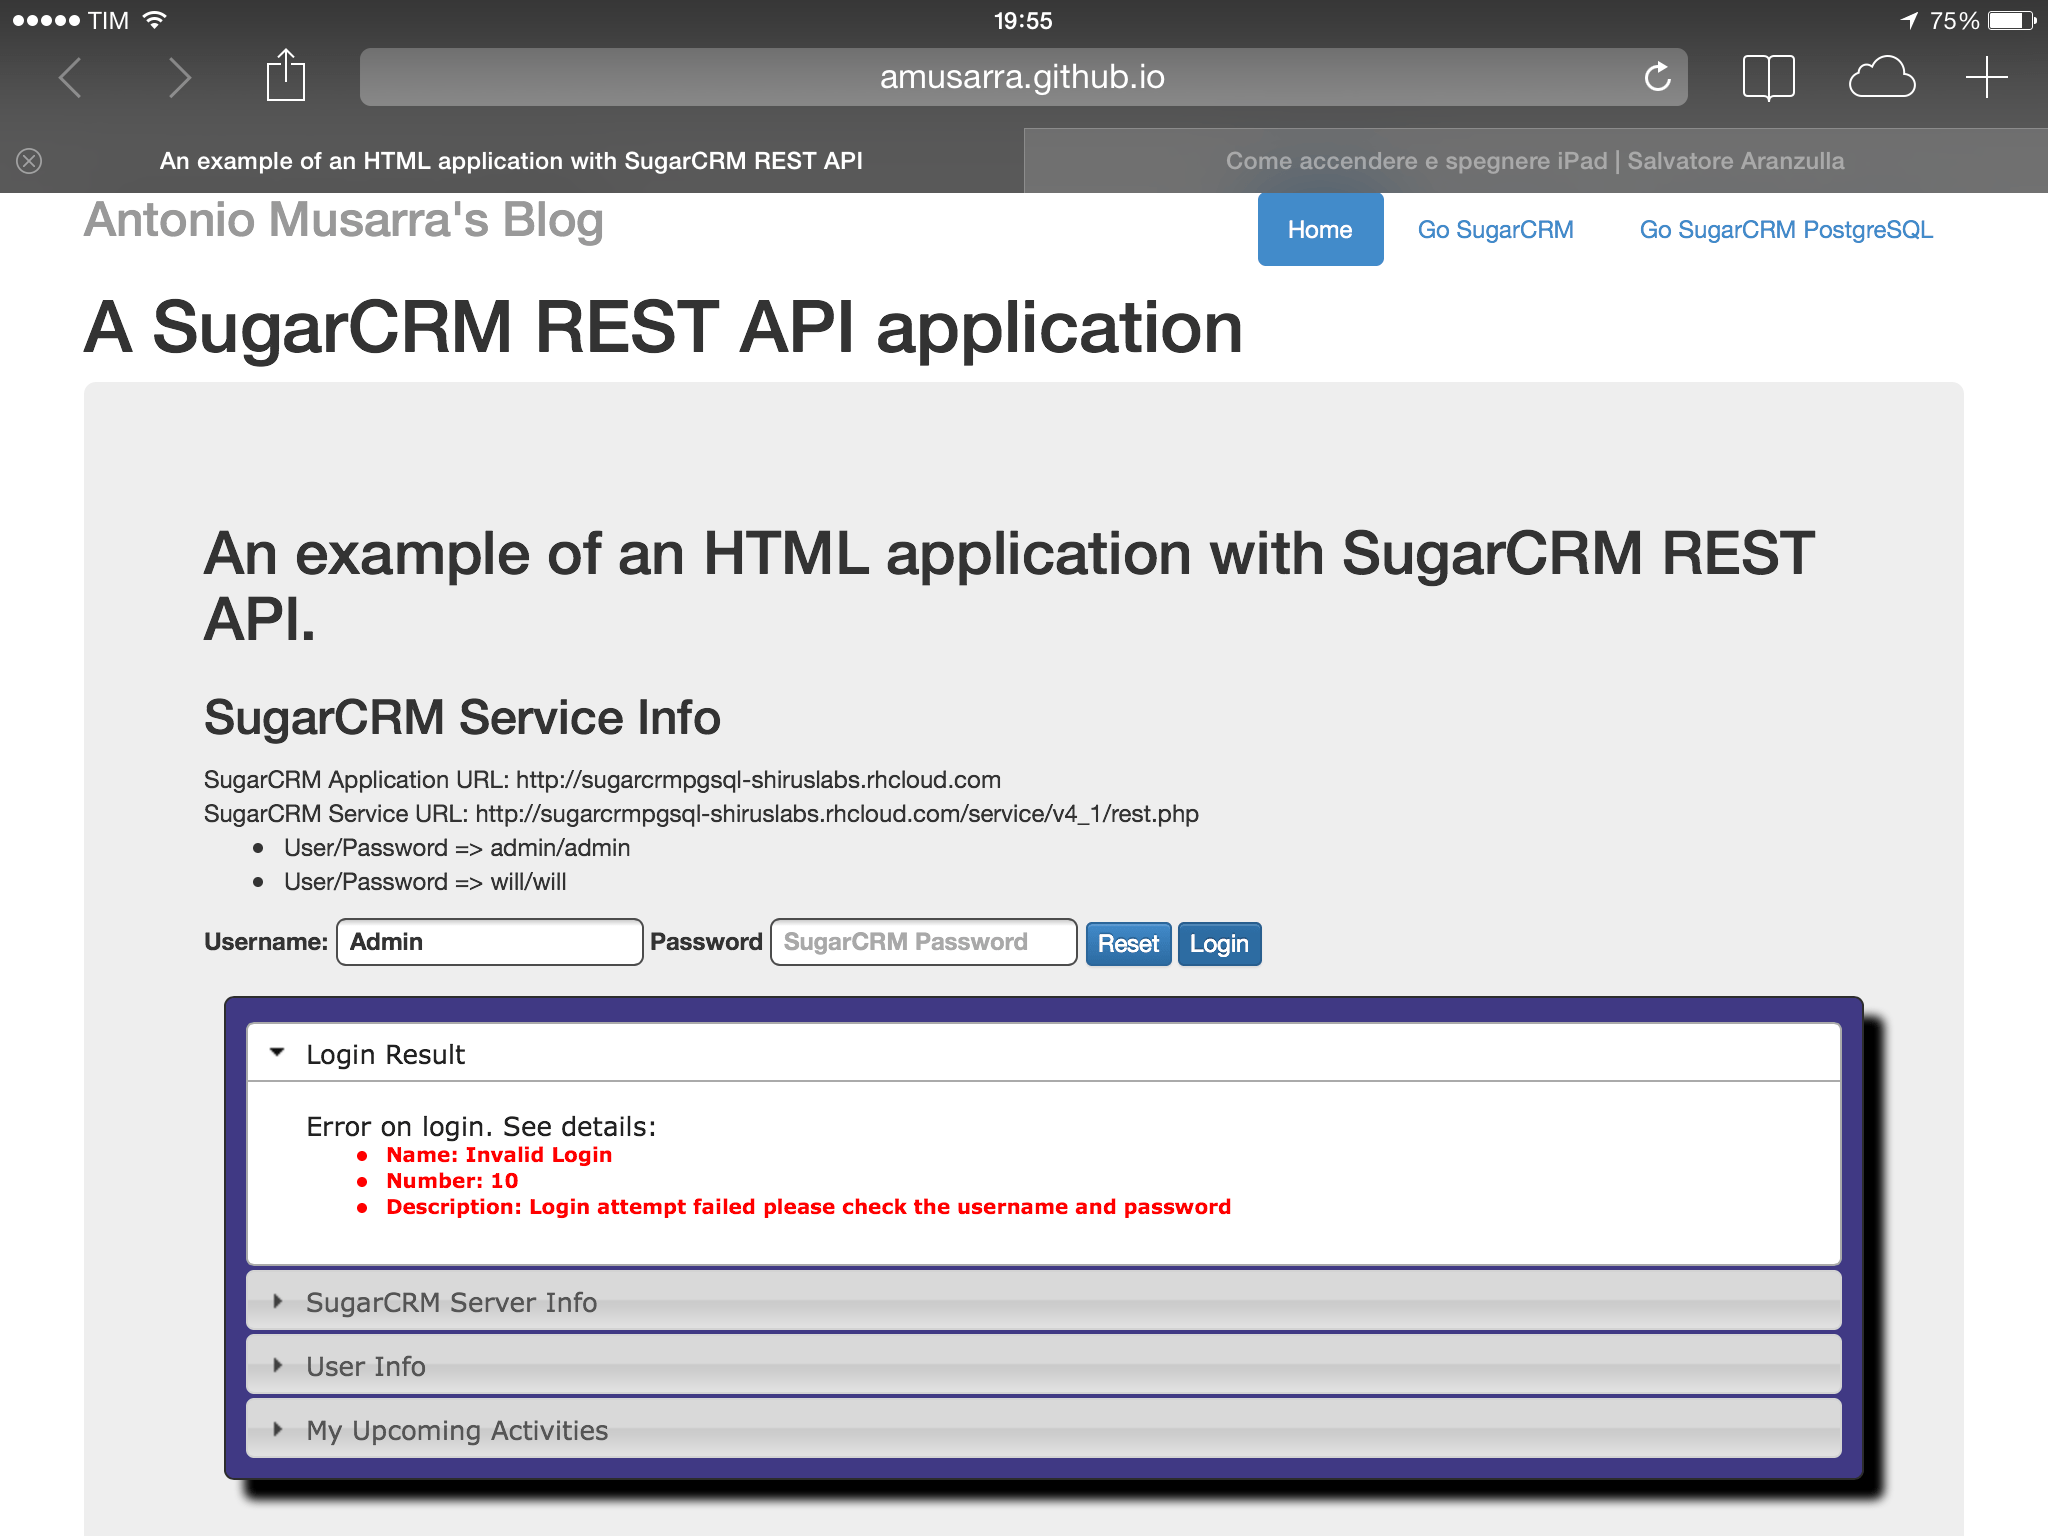Click 'A SugarCRM REST API application' heading

pos(663,327)
